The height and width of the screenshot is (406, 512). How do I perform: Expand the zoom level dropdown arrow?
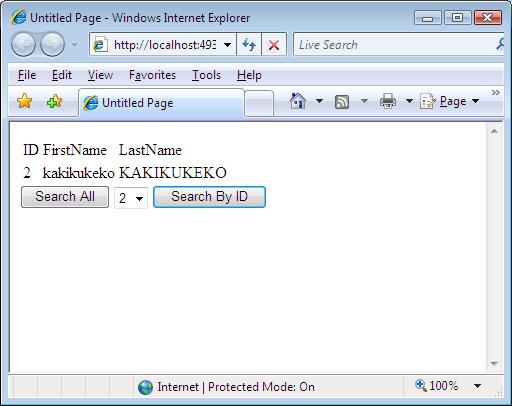(477, 386)
